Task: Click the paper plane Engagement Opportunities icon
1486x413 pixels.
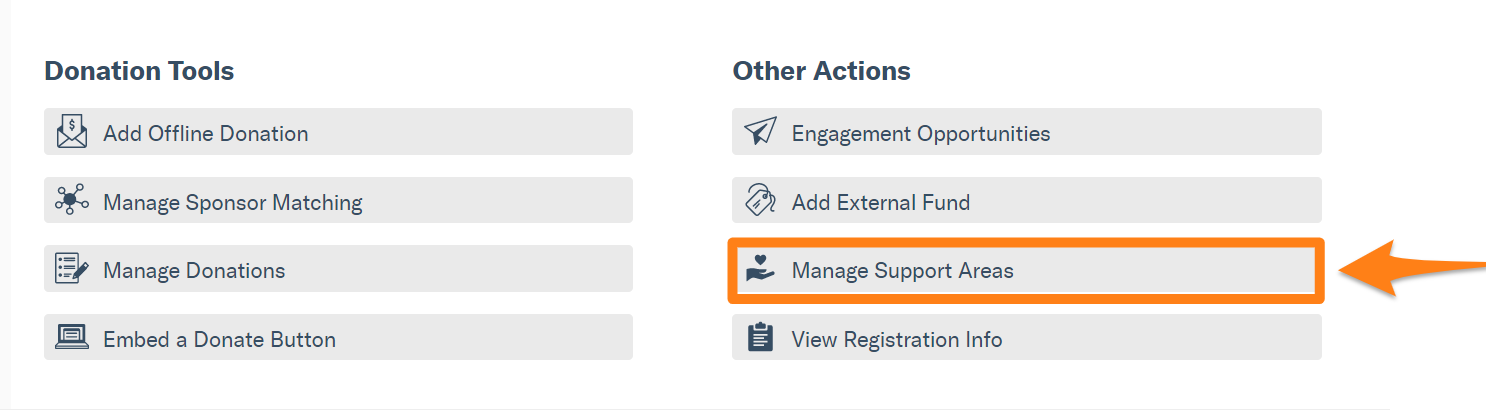Action: [761, 132]
